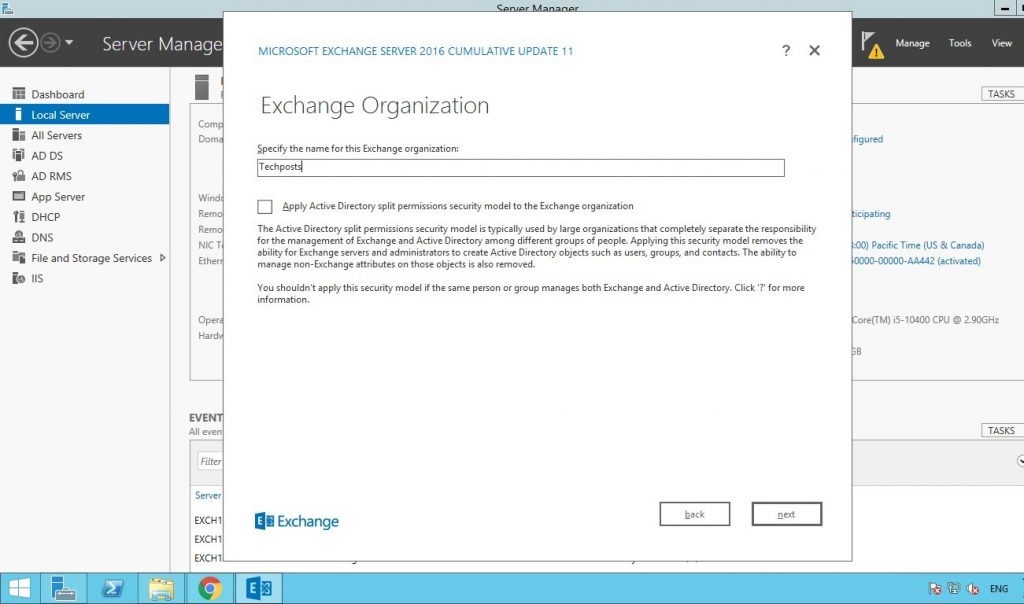This screenshot has height=604, width=1024.
Task: Launch PowerShell from taskbar
Action: tap(112, 588)
